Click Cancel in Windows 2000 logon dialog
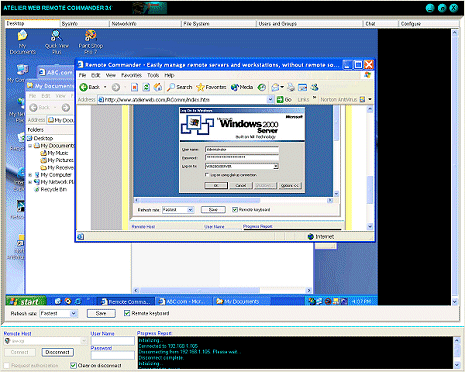 coord(241,185)
